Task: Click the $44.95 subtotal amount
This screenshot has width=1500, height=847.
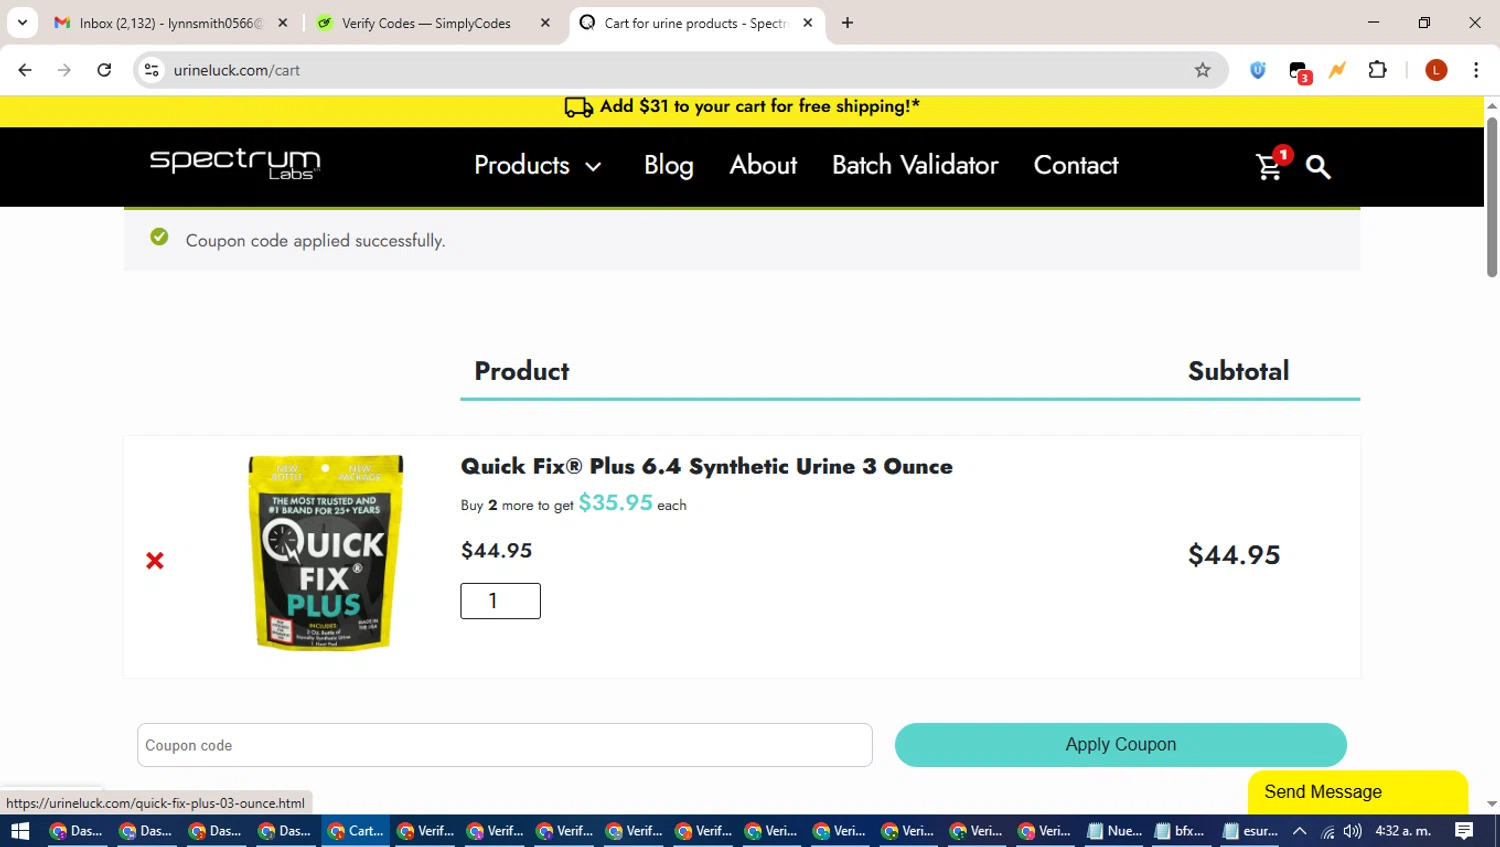Action: click(1234, 555)
